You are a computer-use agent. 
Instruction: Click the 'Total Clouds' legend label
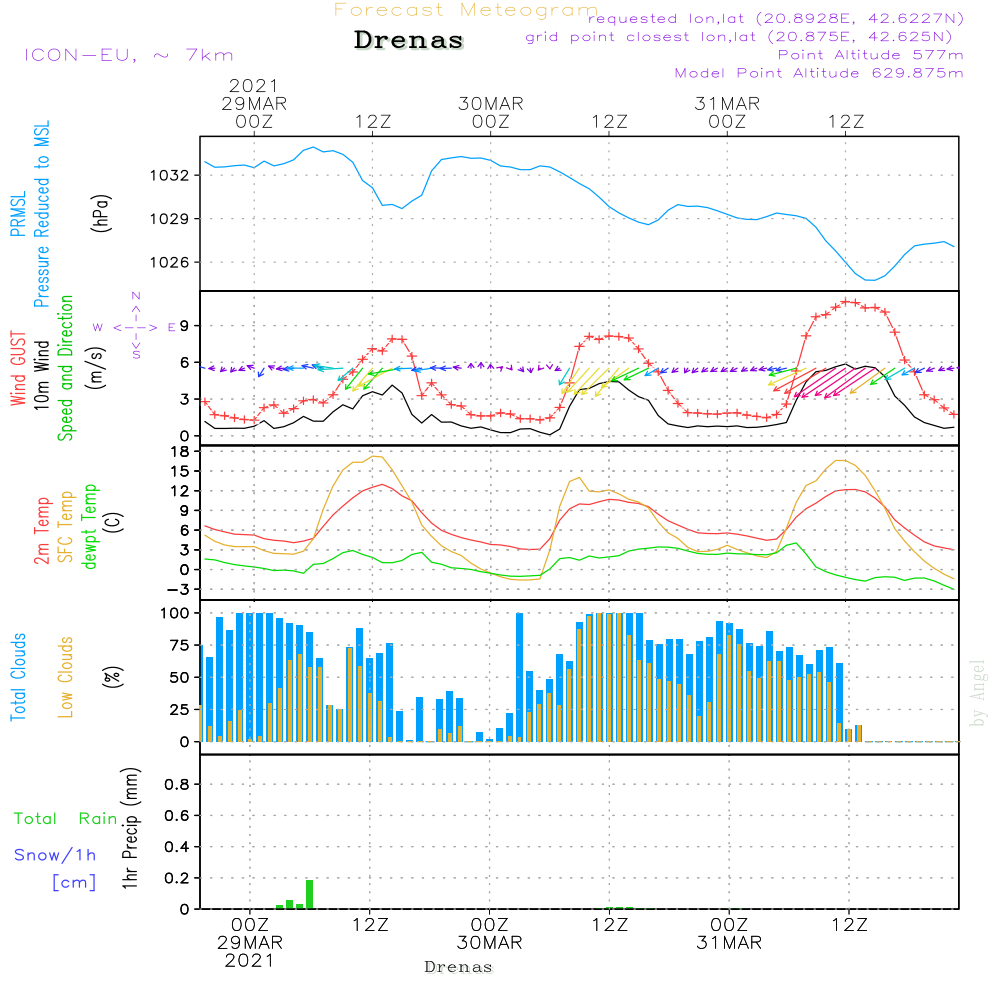(18, 677)
